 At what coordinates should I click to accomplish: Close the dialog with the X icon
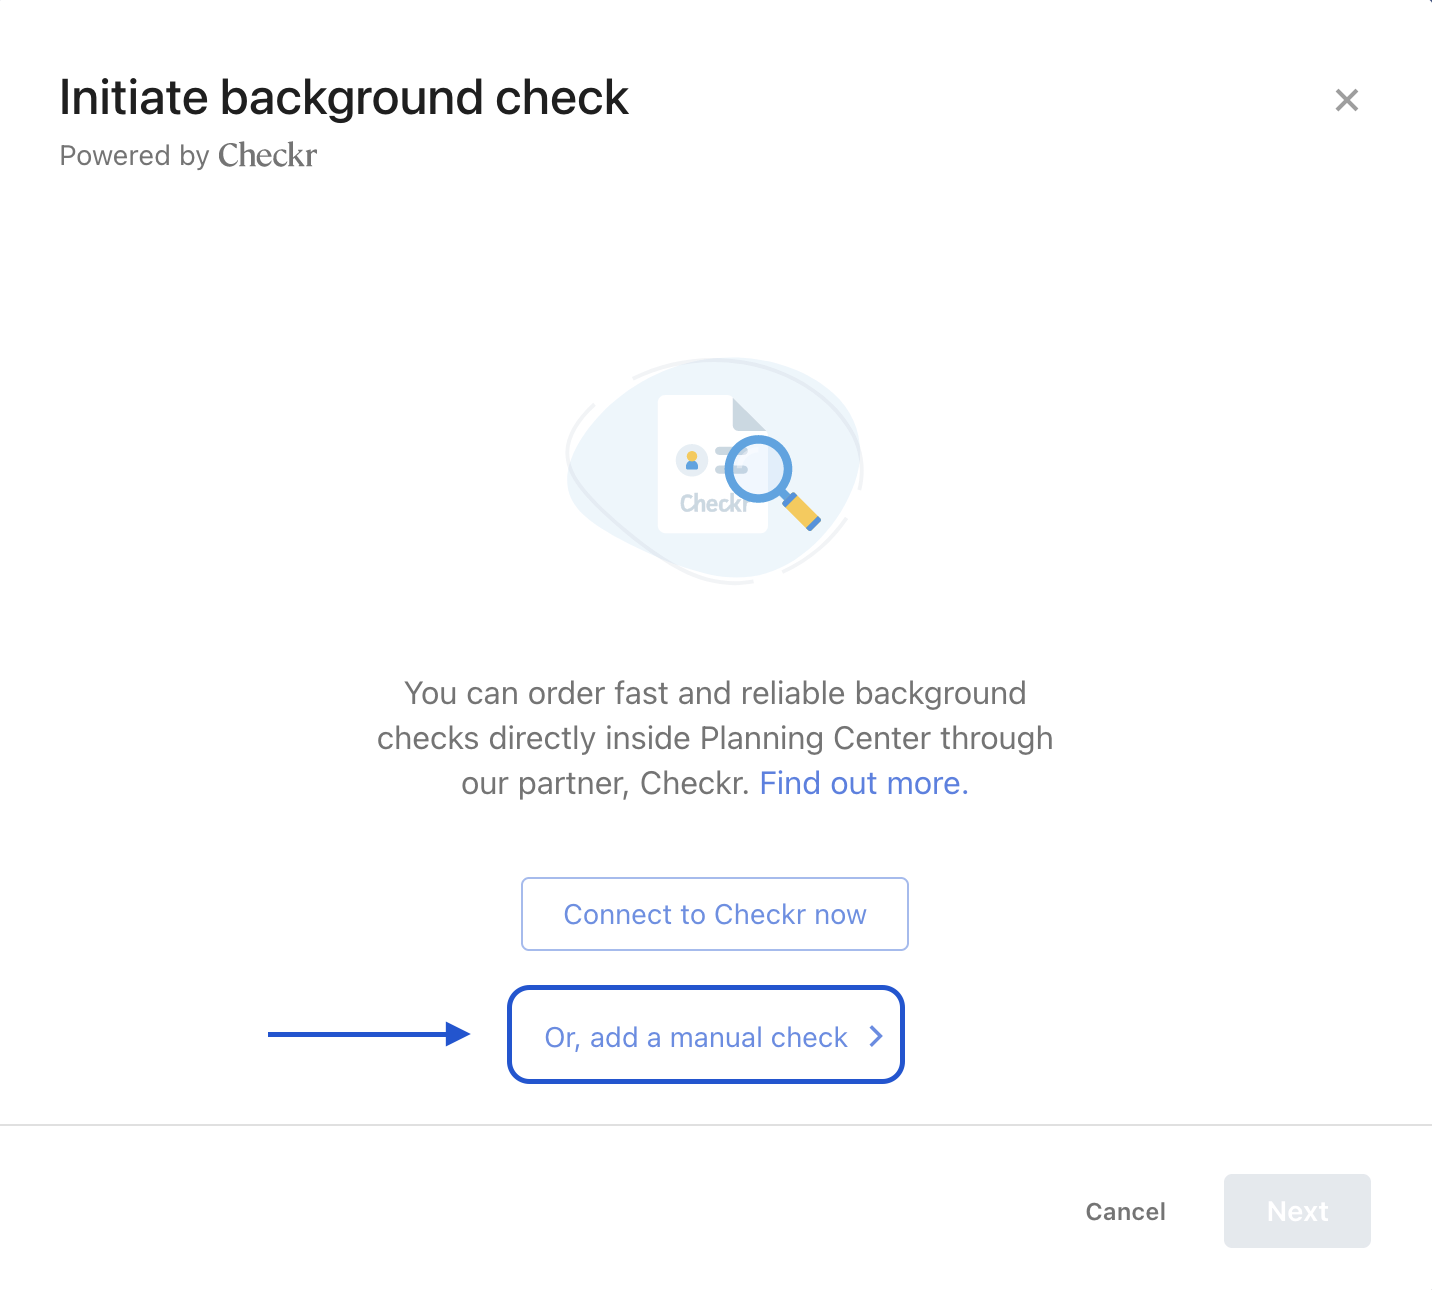[x=1347, y=100]
